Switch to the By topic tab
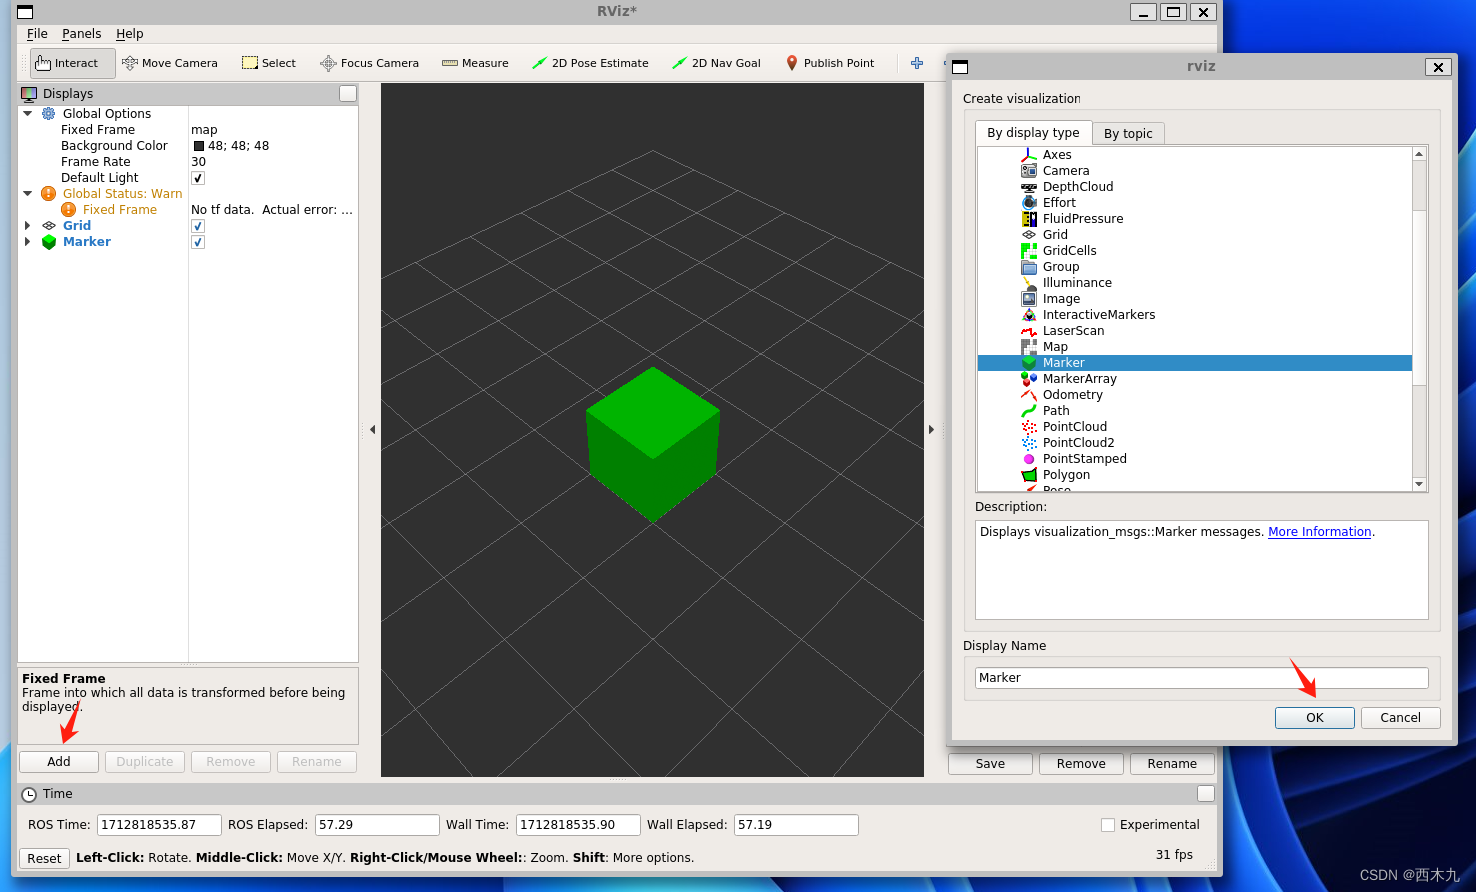The image size is (1476, 892). pyautogui.click(x=1128, y=134)
